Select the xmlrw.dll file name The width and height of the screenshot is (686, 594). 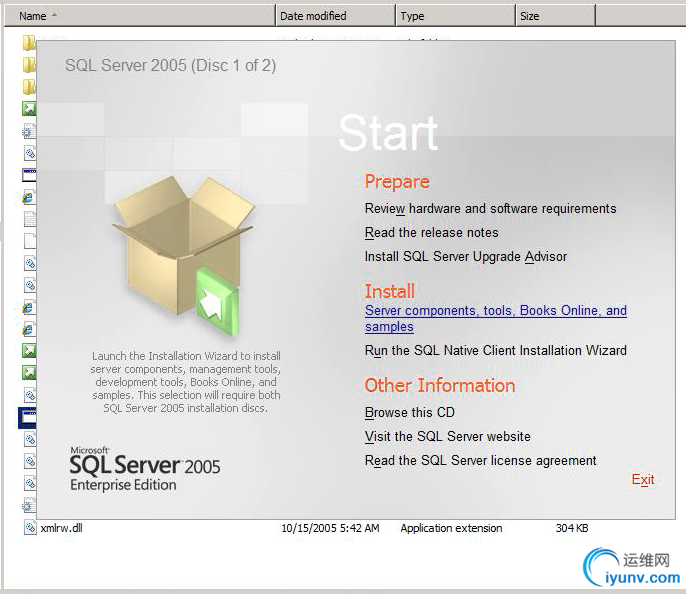tap(61, 528)
